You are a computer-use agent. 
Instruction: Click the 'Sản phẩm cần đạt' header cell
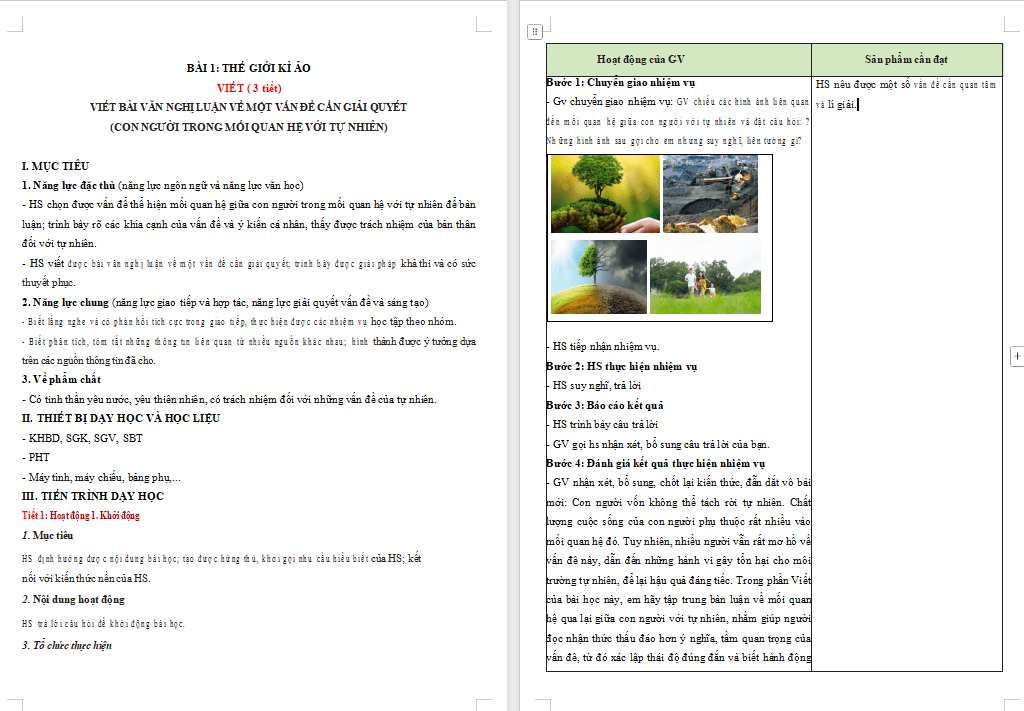(x=906, y=59)
